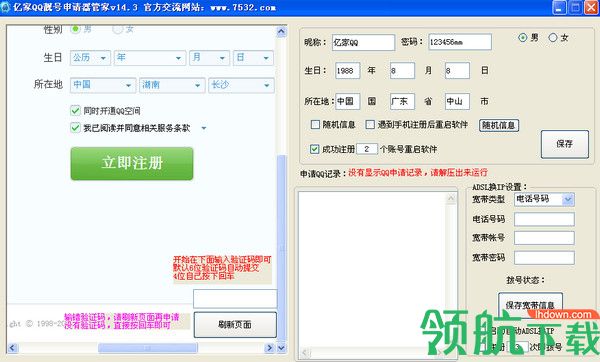This screenshot has height=362, width=600.
Task: Select the 女 gender radio in web form
Action: coord(117,29)
